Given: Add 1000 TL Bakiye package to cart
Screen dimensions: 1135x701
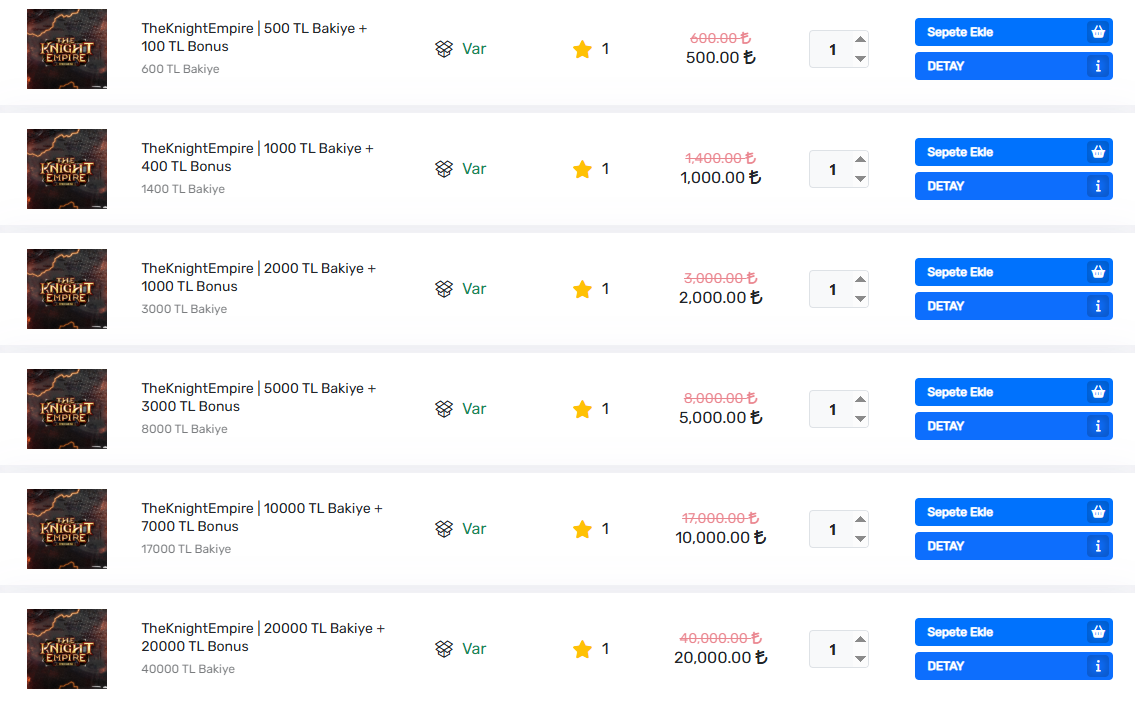Looking at the screenshot, I should click(x=1013, y=152).
